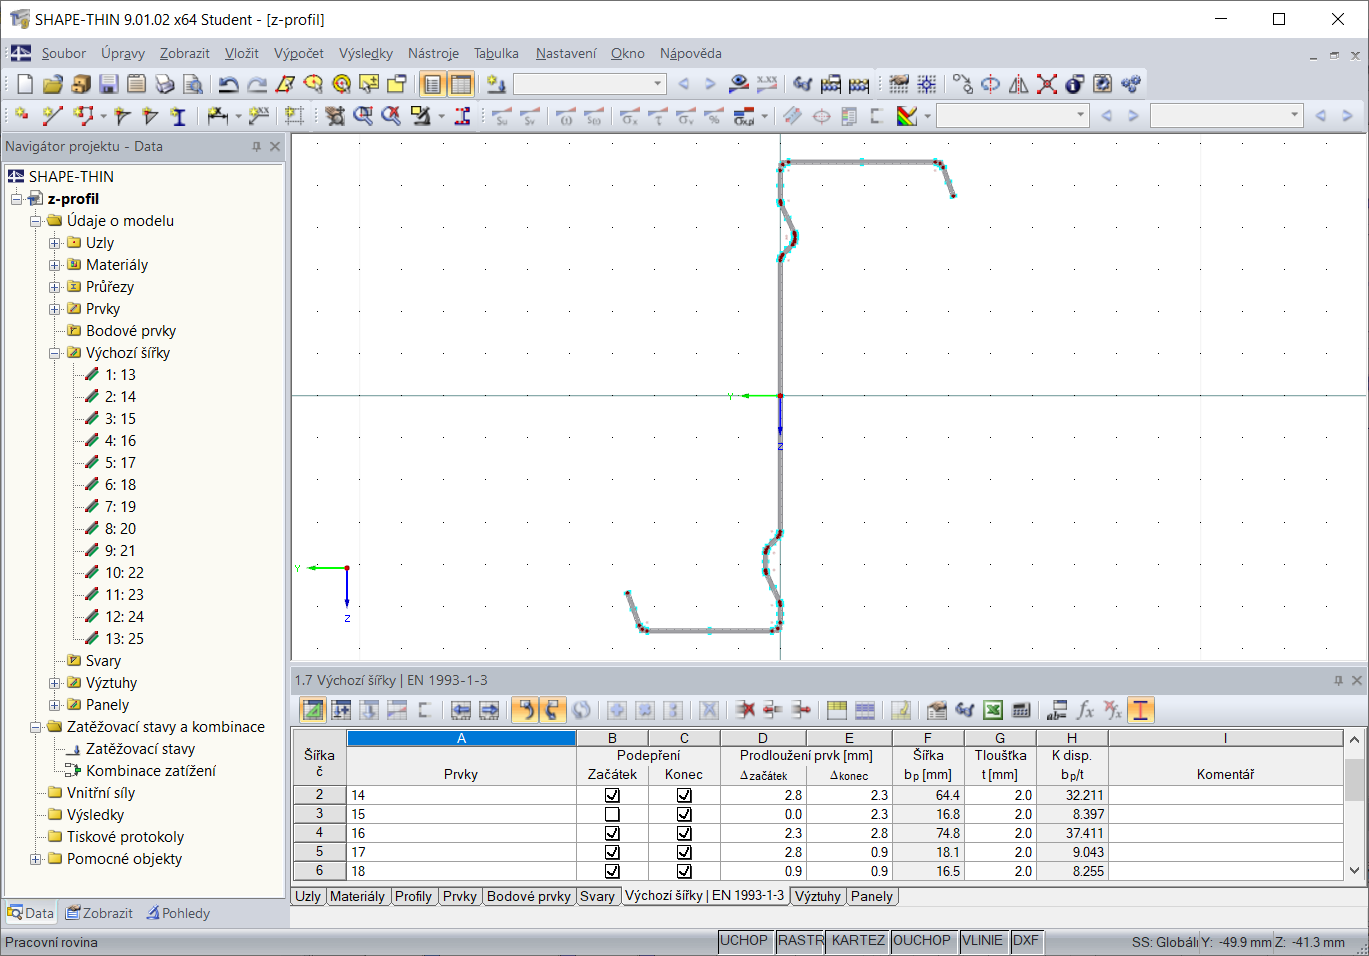The height and width of the screenshot is (956, 1369).
Task: Click the red X delete-selection icon
Action: pos(1047,84)
